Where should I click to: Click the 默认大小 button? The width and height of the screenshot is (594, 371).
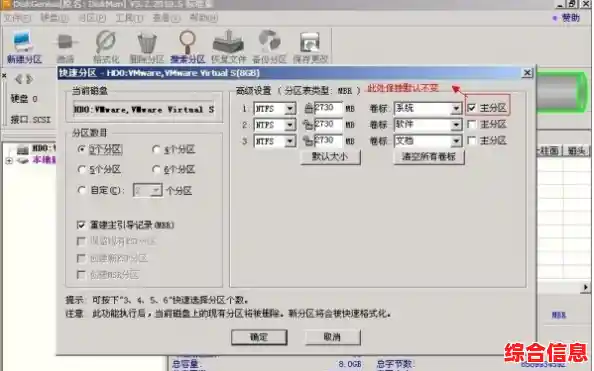[x=330, y=157]
